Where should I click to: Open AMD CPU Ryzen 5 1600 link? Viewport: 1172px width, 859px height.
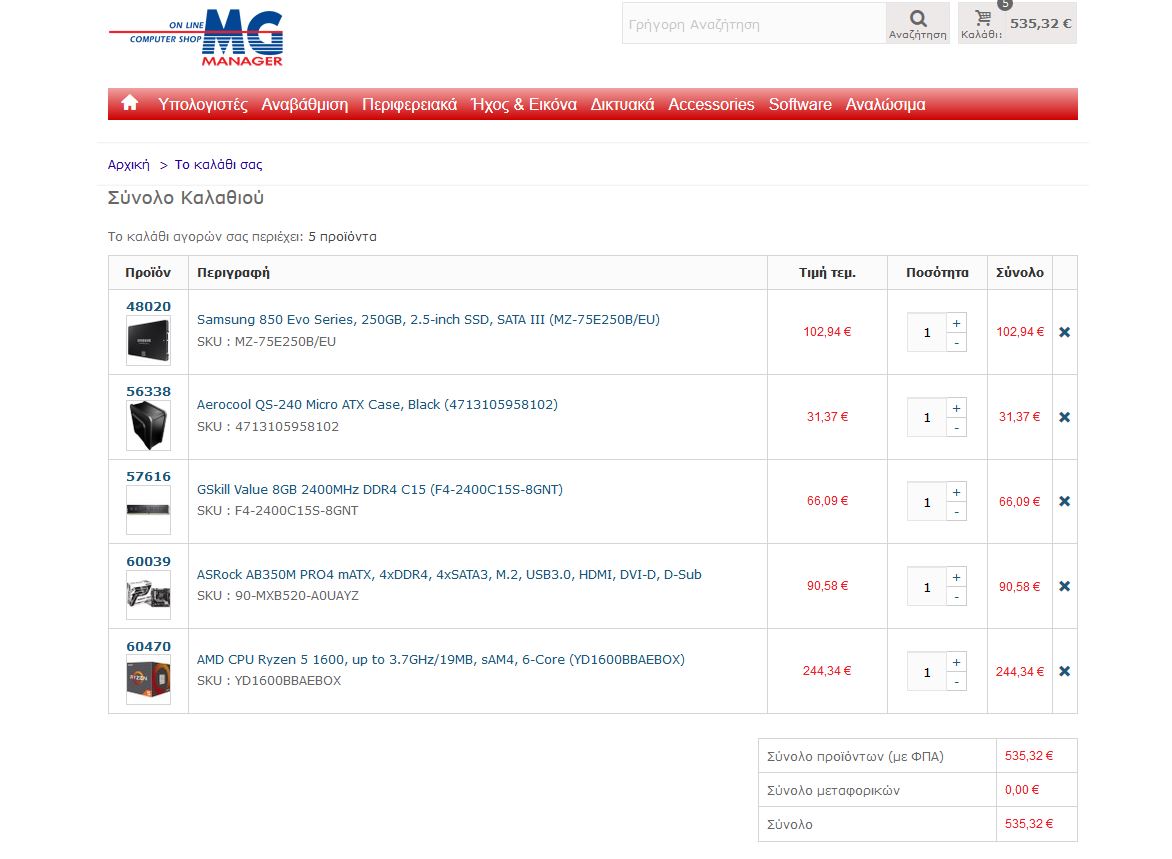click(x=441, y=659)
